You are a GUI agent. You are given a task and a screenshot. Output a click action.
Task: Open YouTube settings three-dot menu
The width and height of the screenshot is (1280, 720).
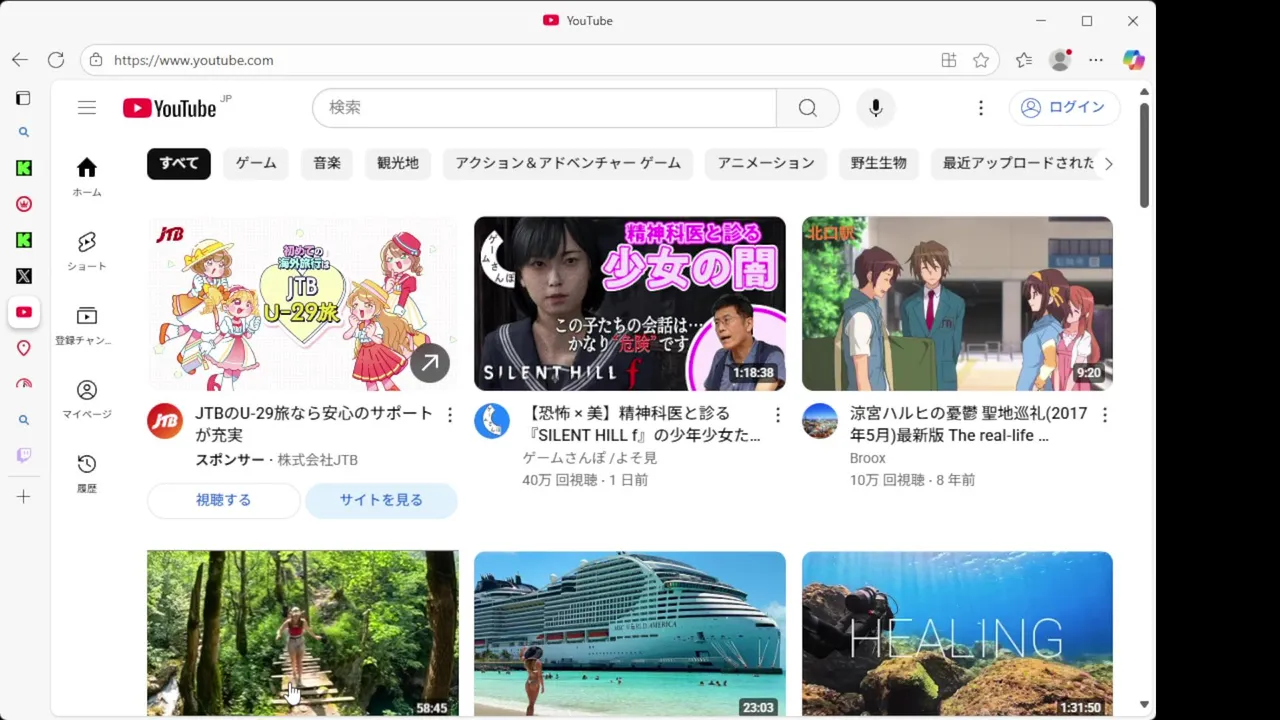(981, 108)
